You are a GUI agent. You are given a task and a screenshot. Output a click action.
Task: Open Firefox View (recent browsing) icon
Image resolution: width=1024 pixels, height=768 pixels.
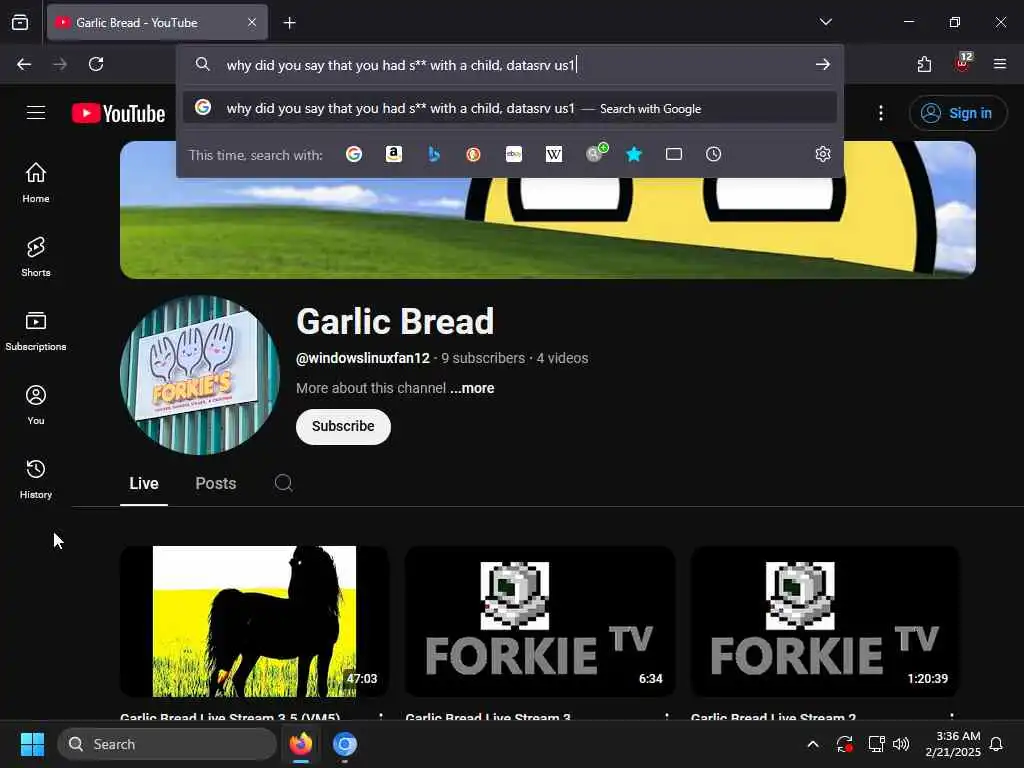pyautogui.click(x=20, y=22)
